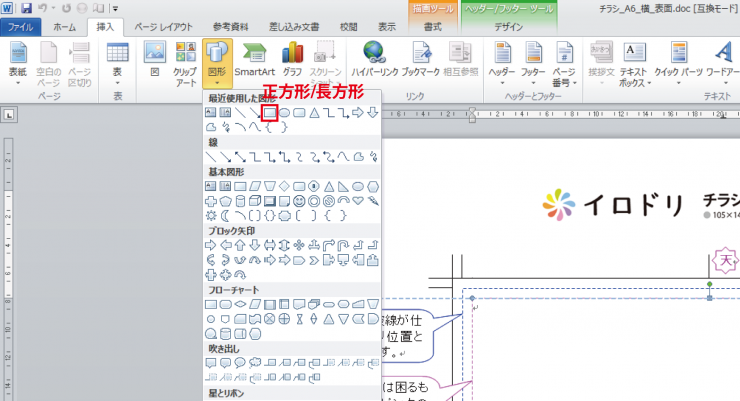Click the 空白のページ blank page button
The width and height of the screenshot is (740, 401).
pyautogui.click(x=49, y=65)
